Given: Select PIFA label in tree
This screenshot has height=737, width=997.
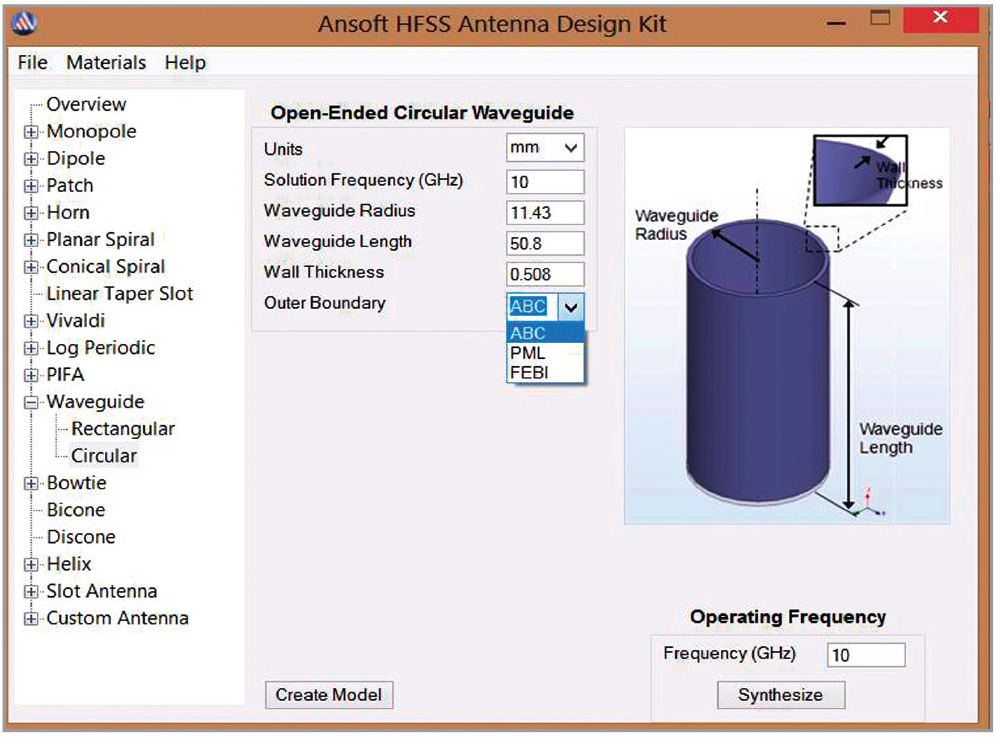Looking at the screenshot, I should 65,375.
